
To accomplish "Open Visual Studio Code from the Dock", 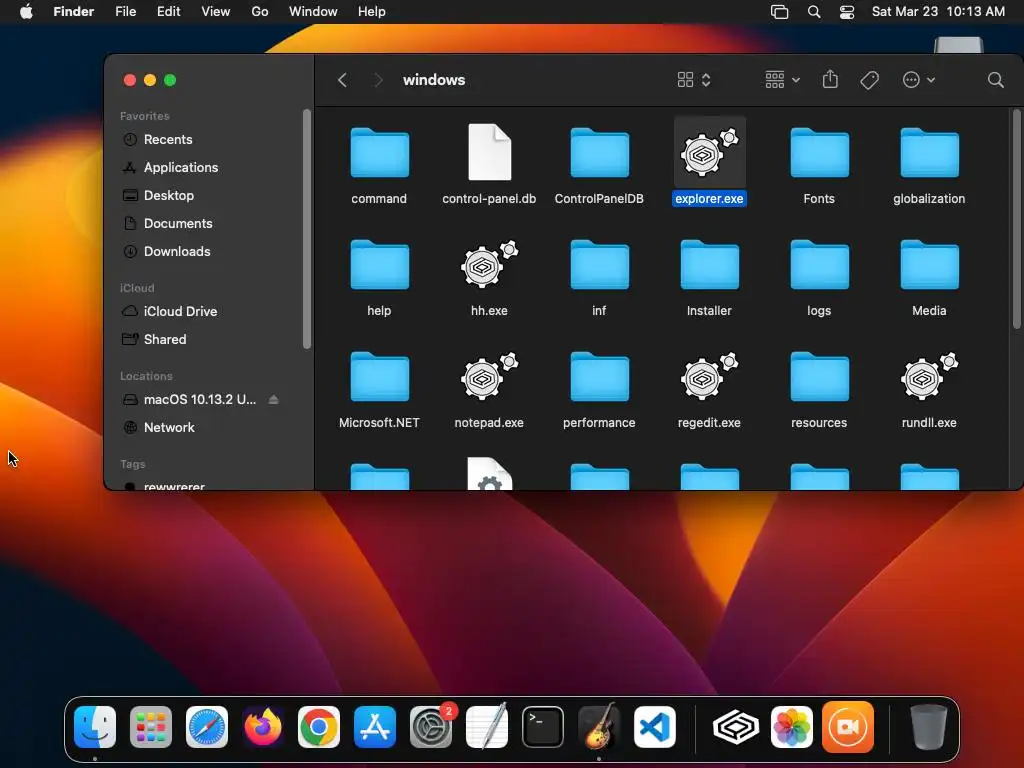I will click(655, 727).
